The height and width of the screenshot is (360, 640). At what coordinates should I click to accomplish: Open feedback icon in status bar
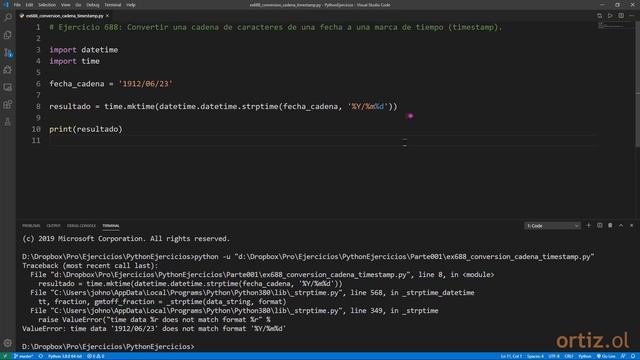coord(623,356)
